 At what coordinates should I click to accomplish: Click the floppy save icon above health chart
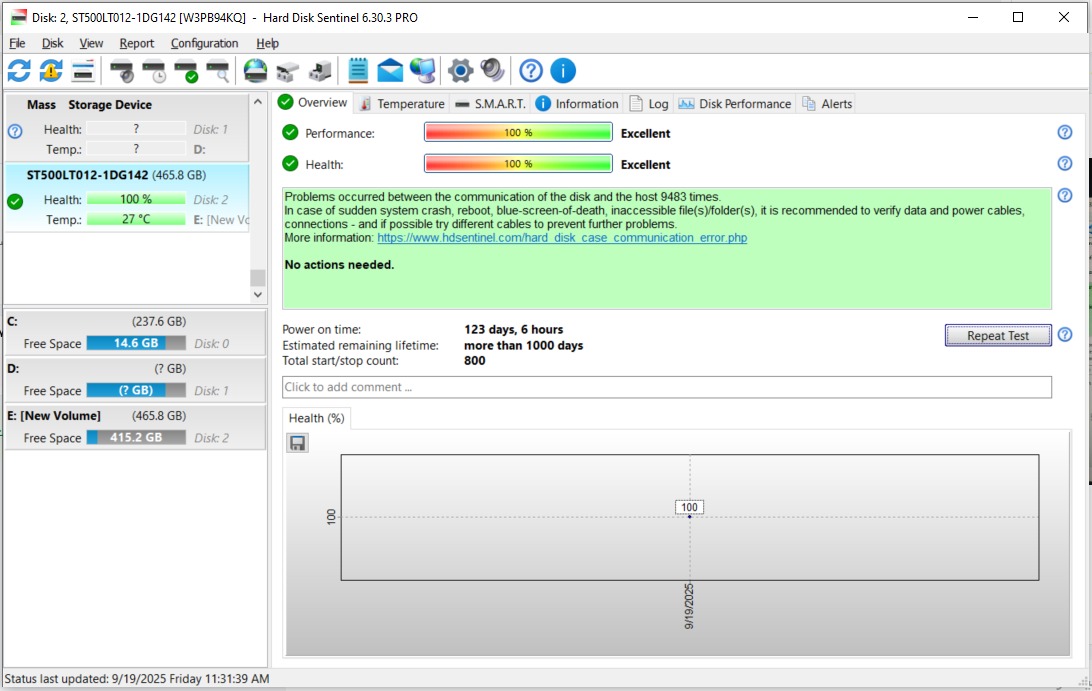click(x=297, y=443)
